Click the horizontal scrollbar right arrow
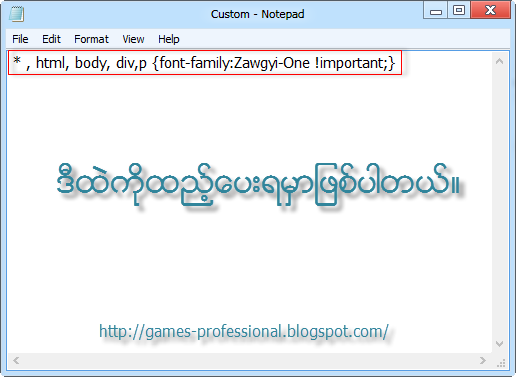516x377 pixels. pos(483,360)
